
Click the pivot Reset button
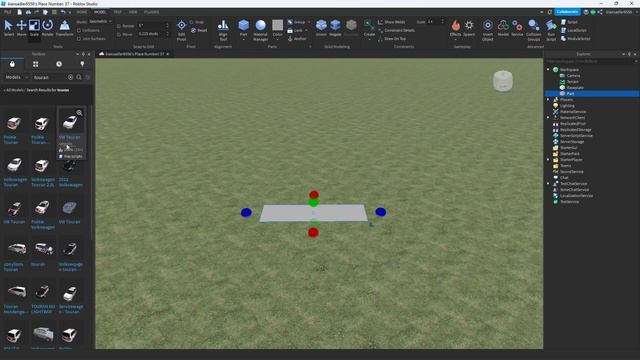pos(199,30)
